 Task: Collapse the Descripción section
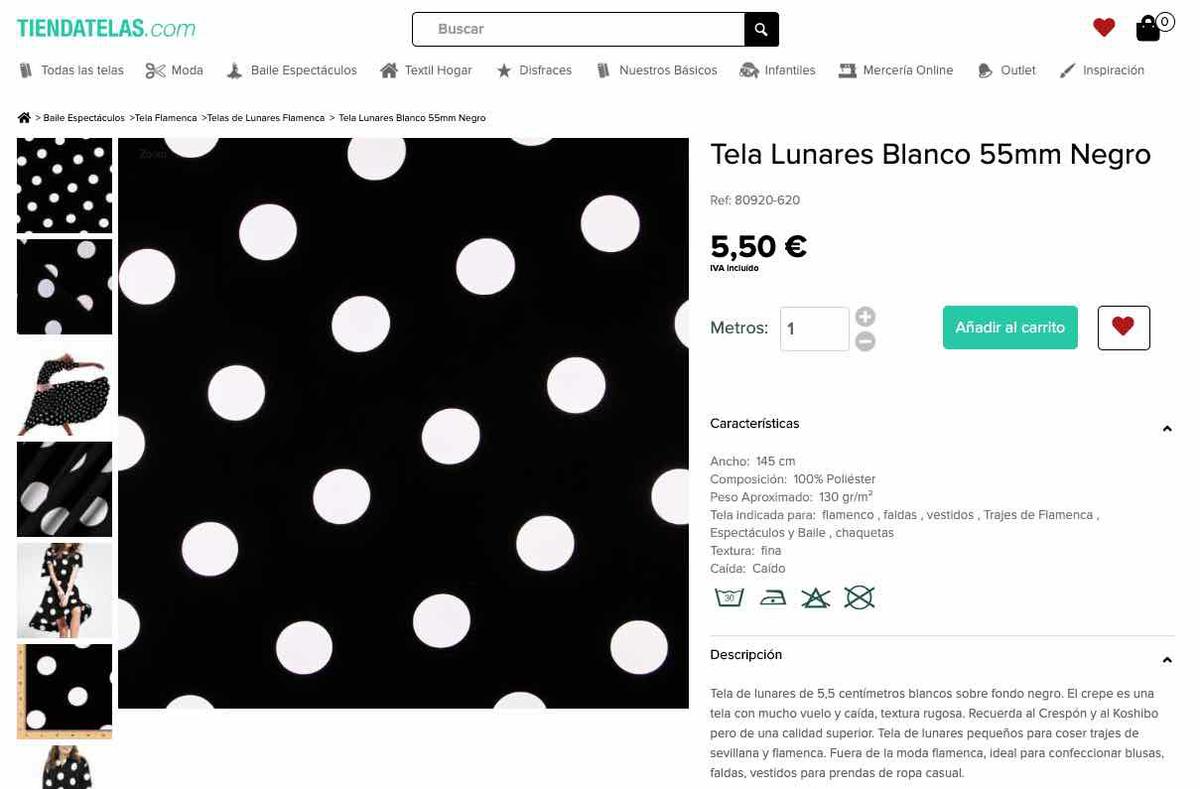tap(1167, 660)
